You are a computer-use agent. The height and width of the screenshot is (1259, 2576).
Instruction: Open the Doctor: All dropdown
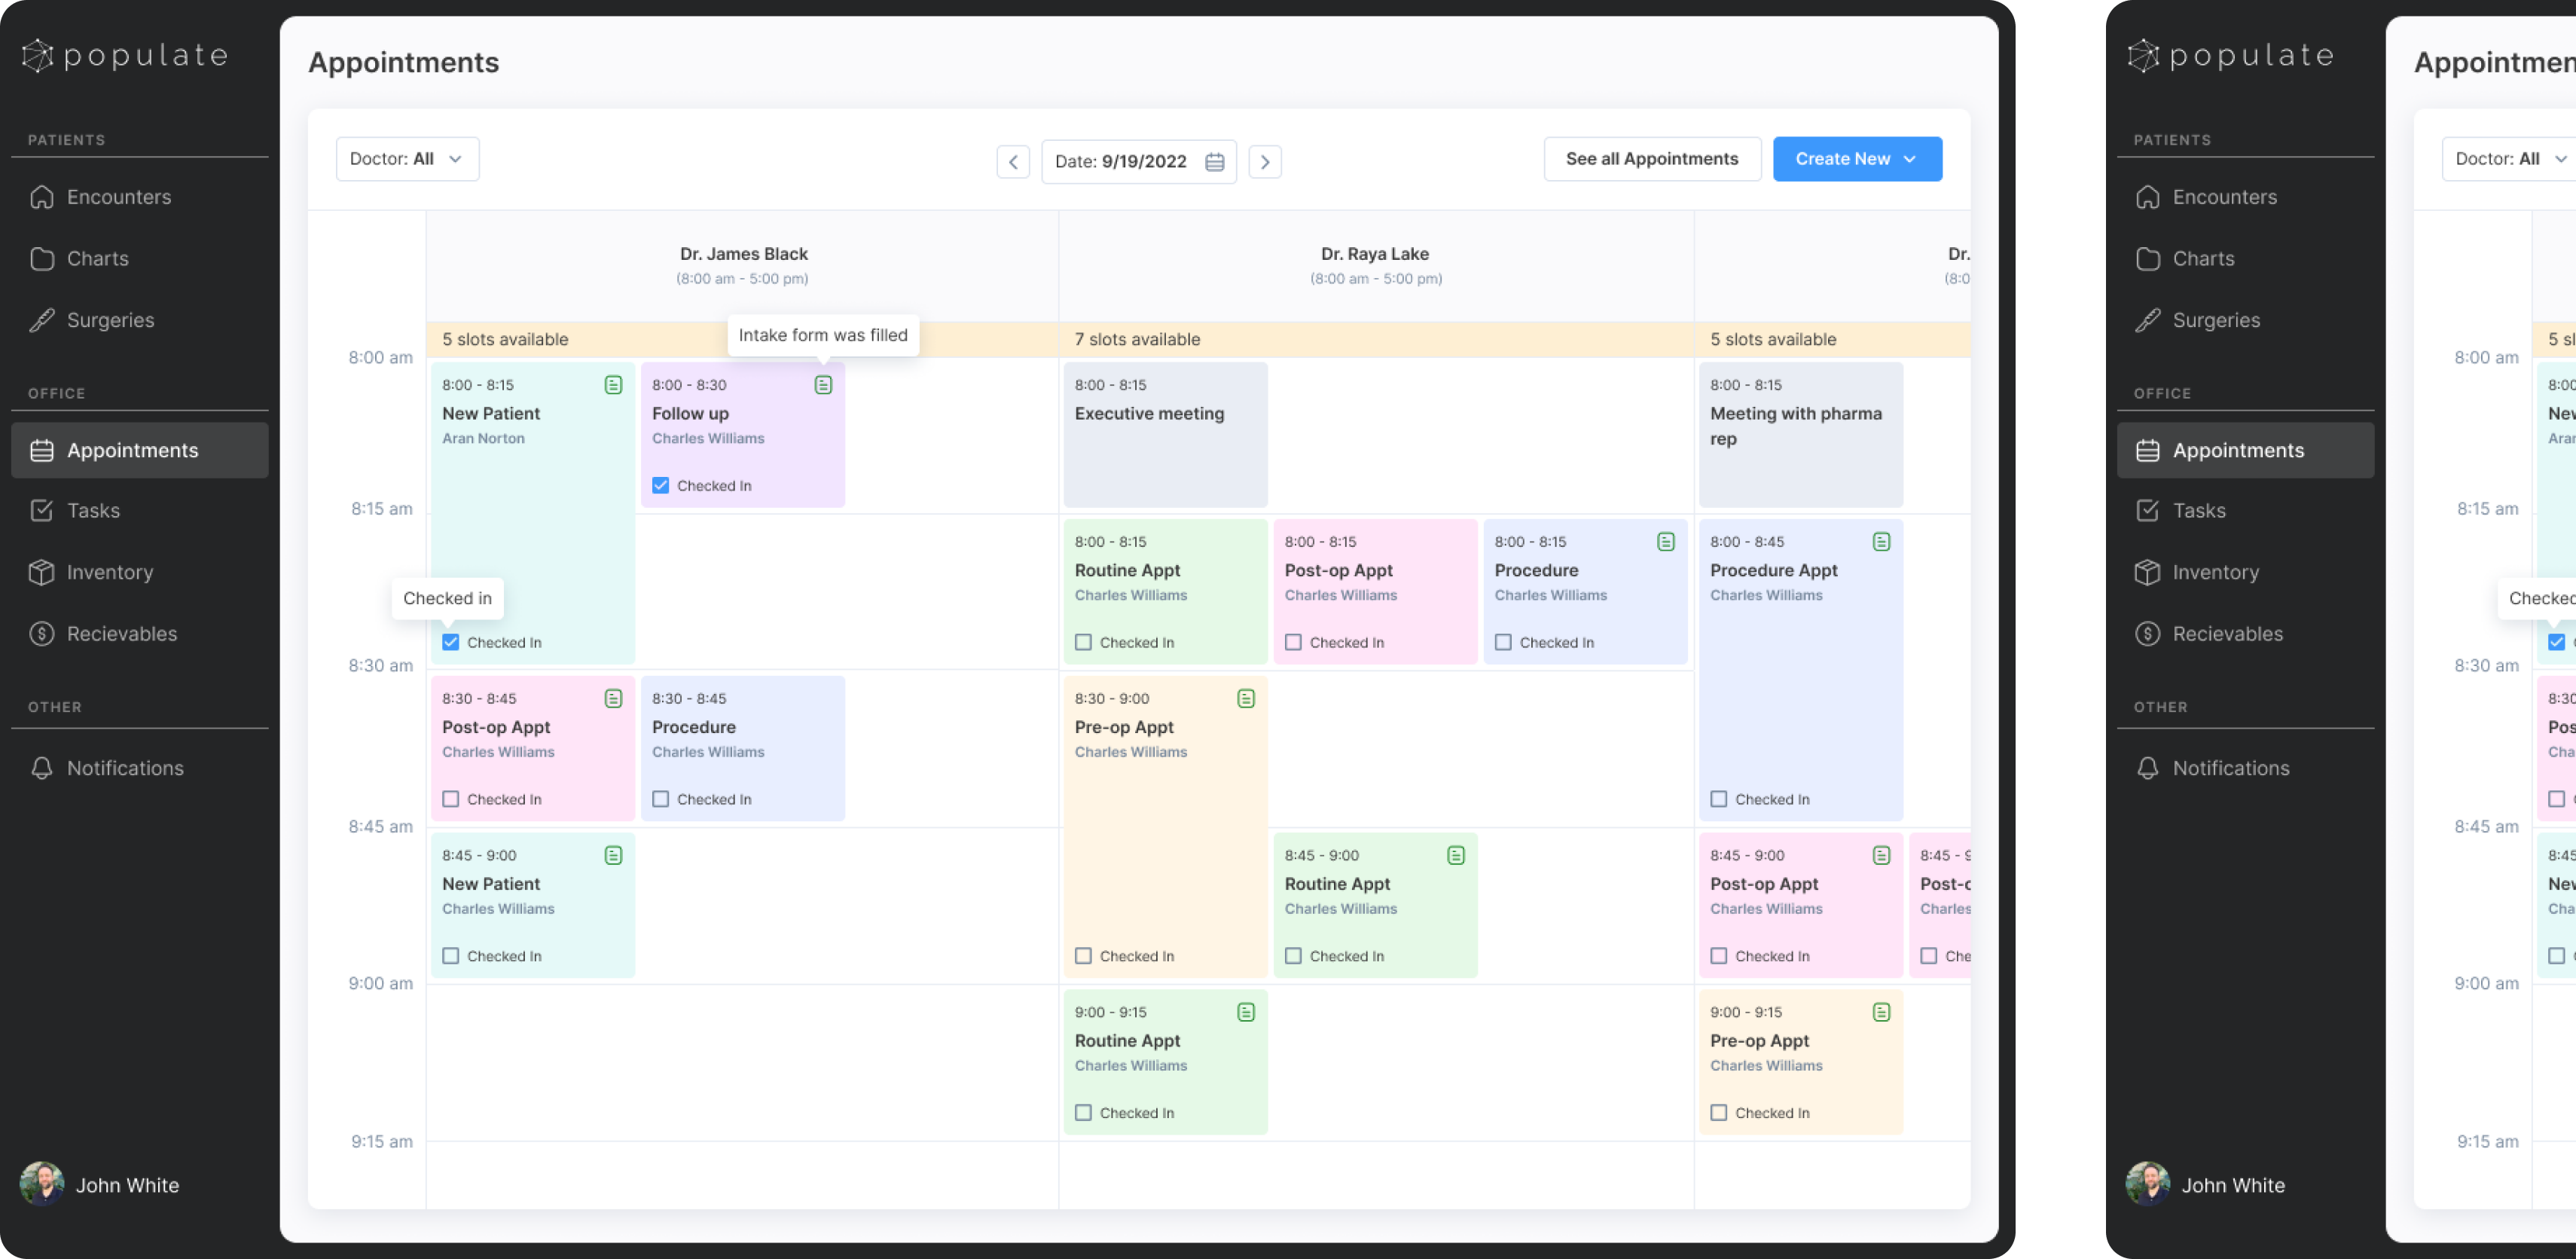(x=407, y=159)
